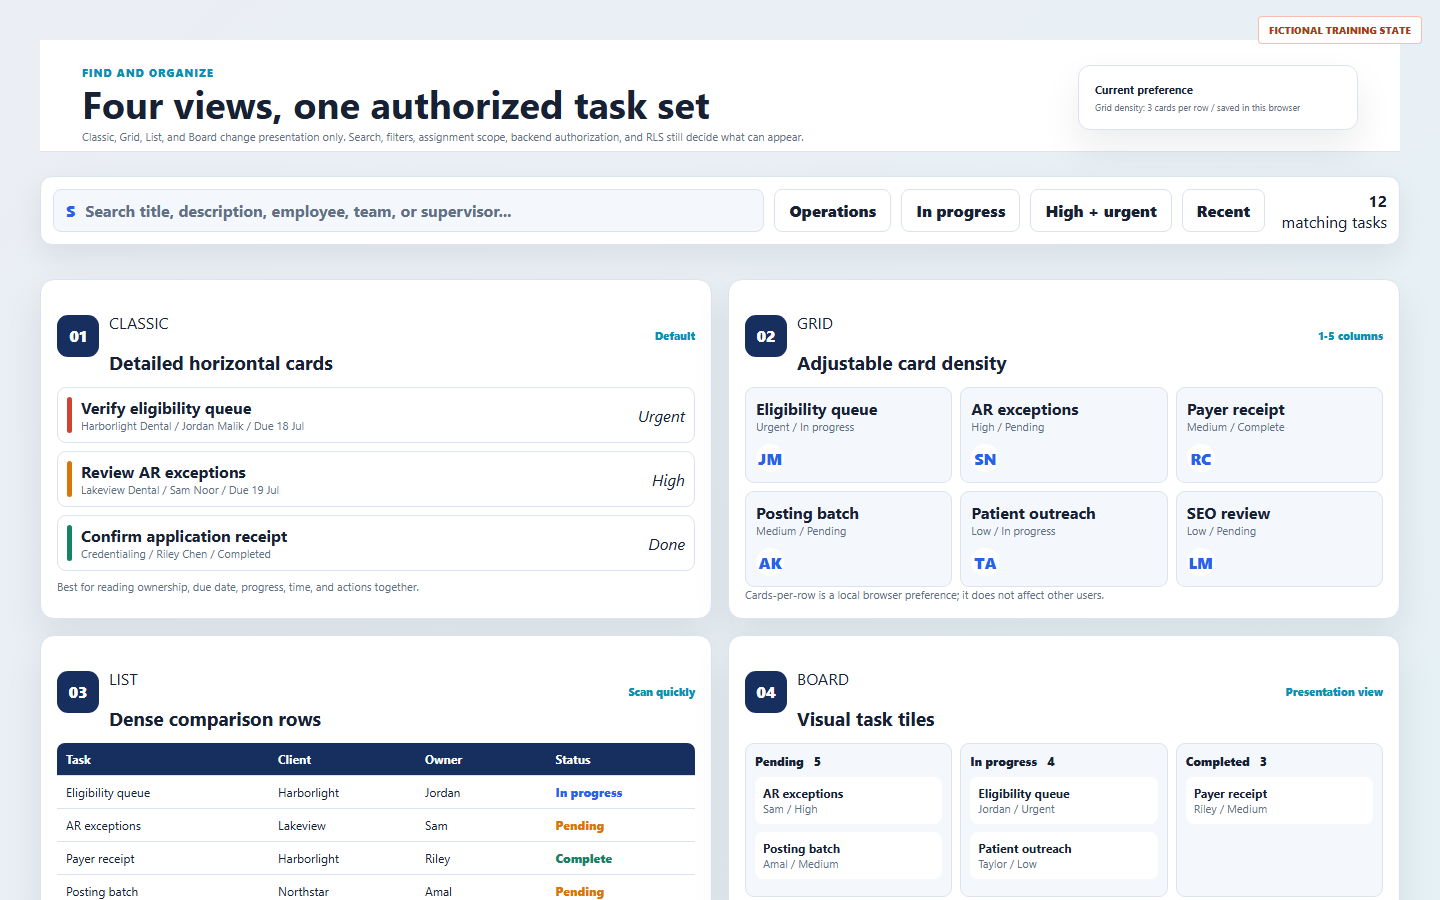Click the RC avatar on Payer receipt
This screenshot has width=1440, height=900.
click(1201, 460)
